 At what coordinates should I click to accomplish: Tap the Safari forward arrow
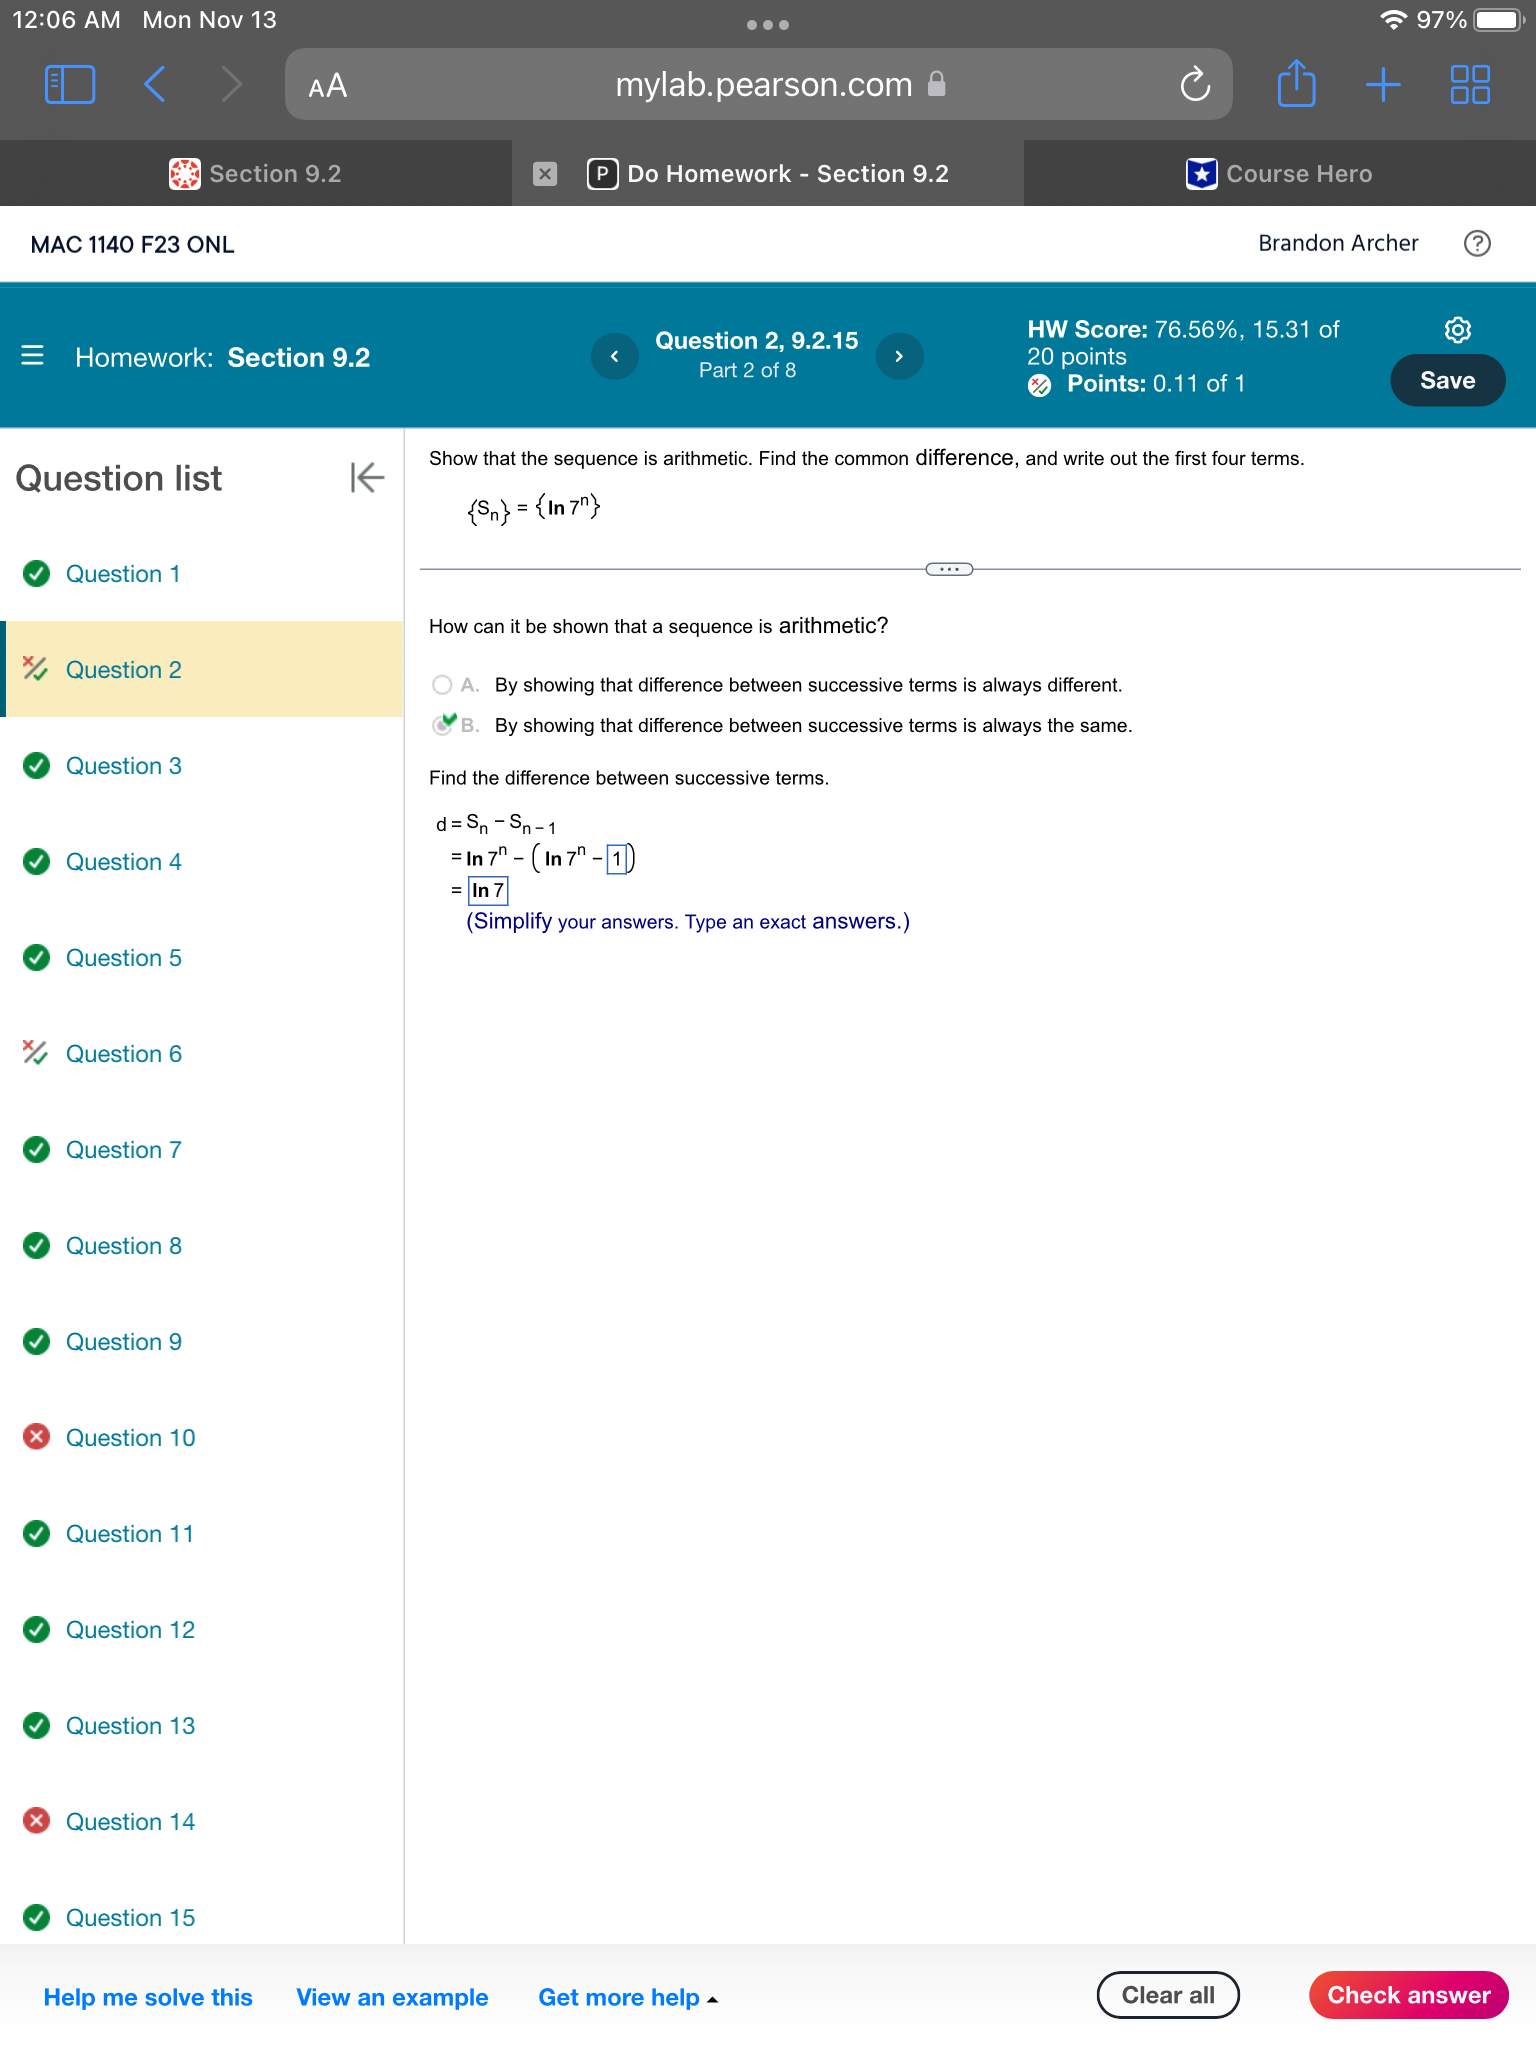point(231,84)
